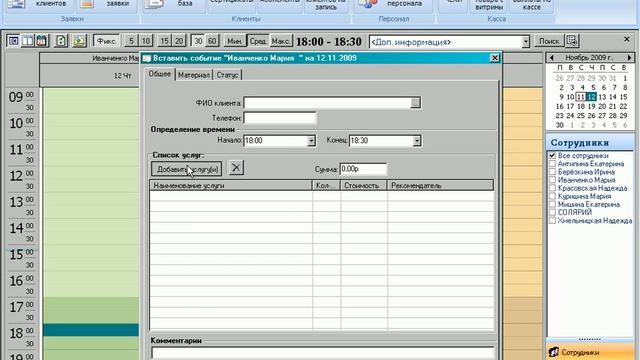The height and width of the screenshot is (360, 640).
Task: Click the highlighted 18:00 slot in the schedule
Action: (91, 330)
